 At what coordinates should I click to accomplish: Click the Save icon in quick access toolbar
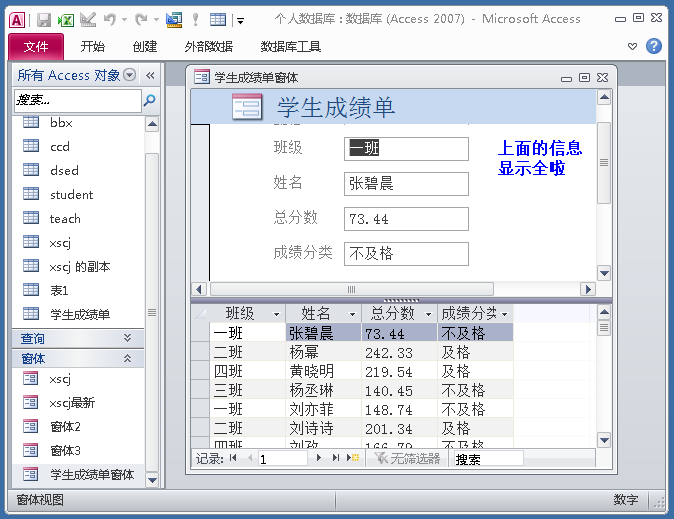(x=43, y=19)
